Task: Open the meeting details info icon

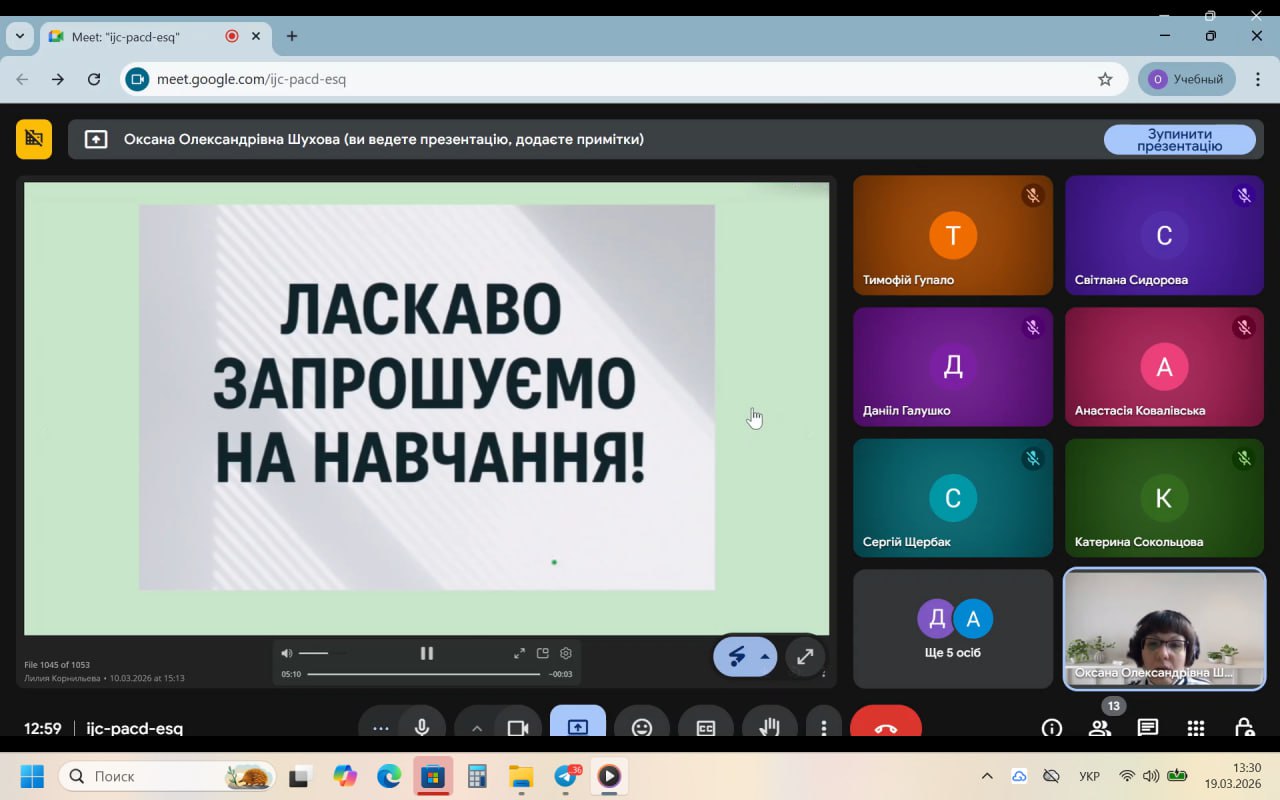Action: click(1051, 728)
